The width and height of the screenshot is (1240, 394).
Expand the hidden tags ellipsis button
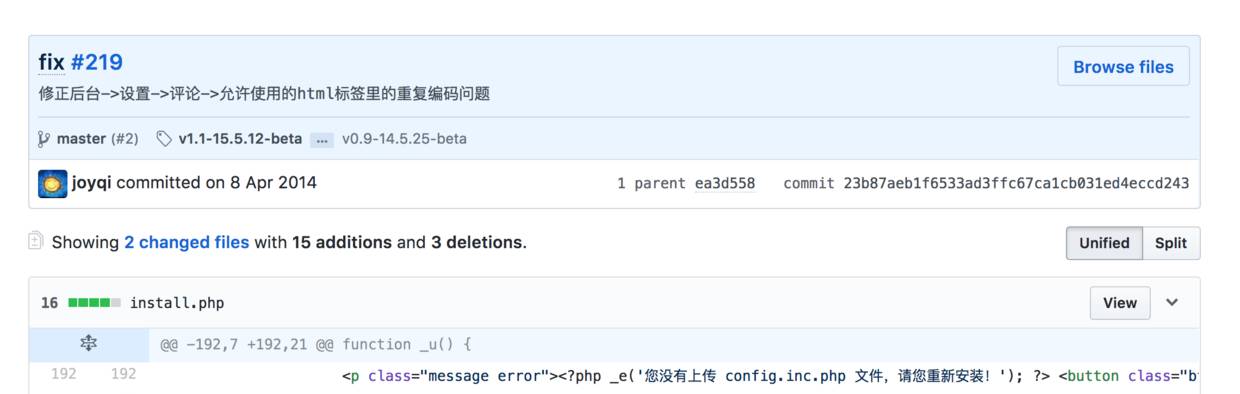point(321,140)
